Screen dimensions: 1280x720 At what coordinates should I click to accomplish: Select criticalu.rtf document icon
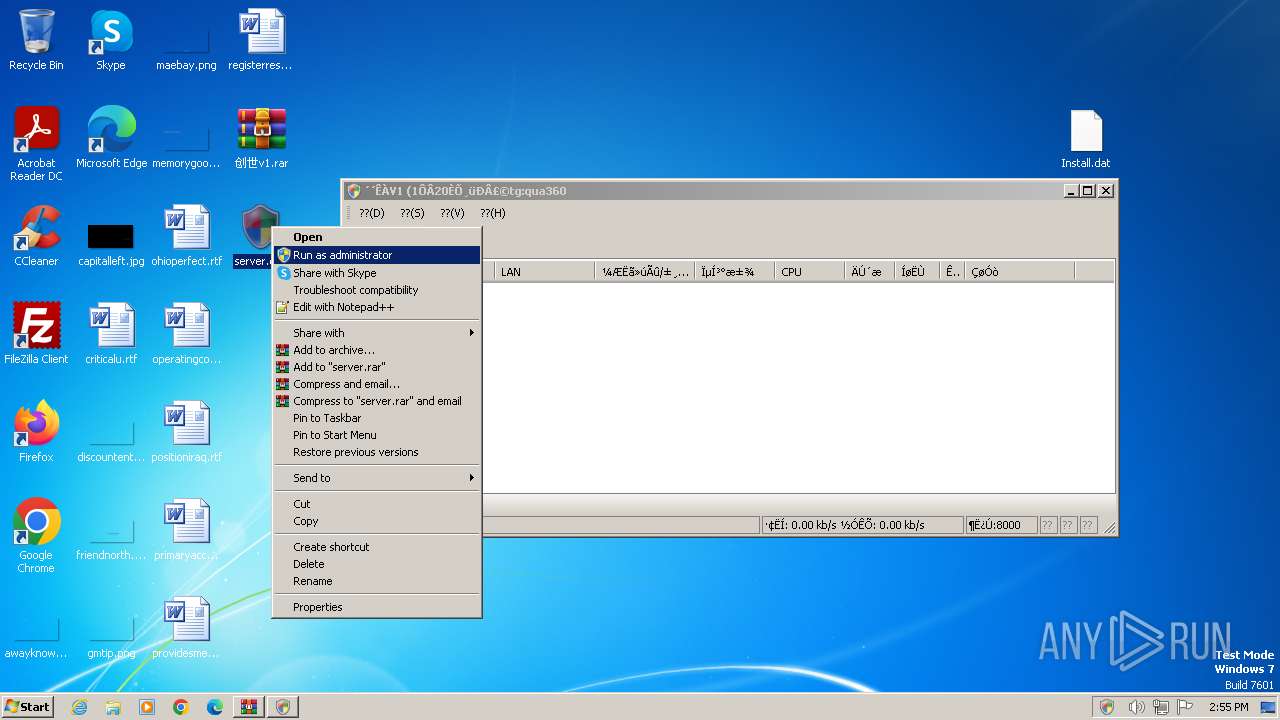click(111, 326)
